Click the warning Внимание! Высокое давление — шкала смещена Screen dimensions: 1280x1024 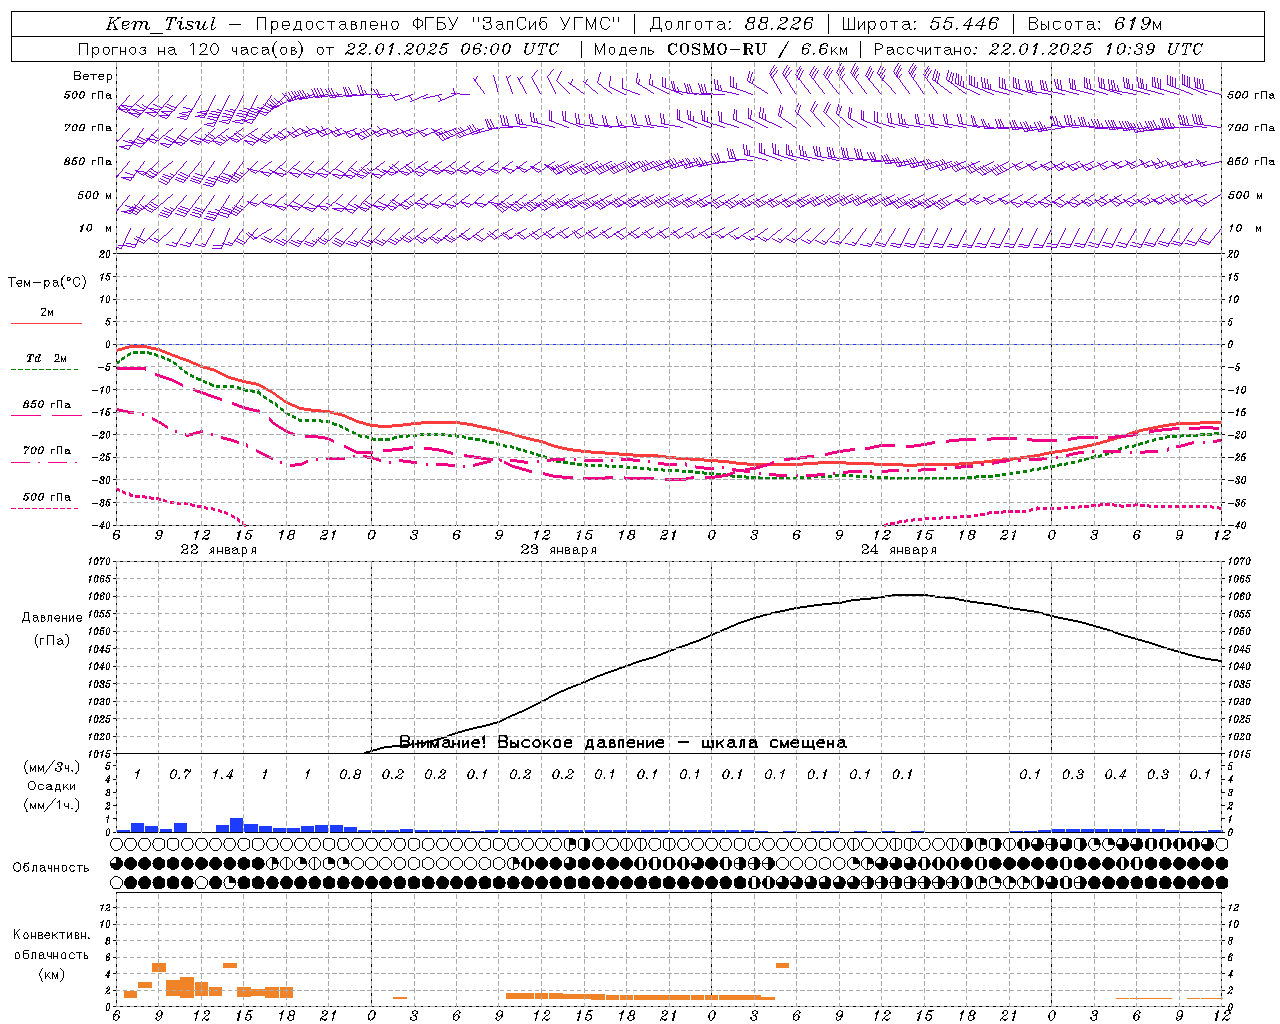coord(622,743)
